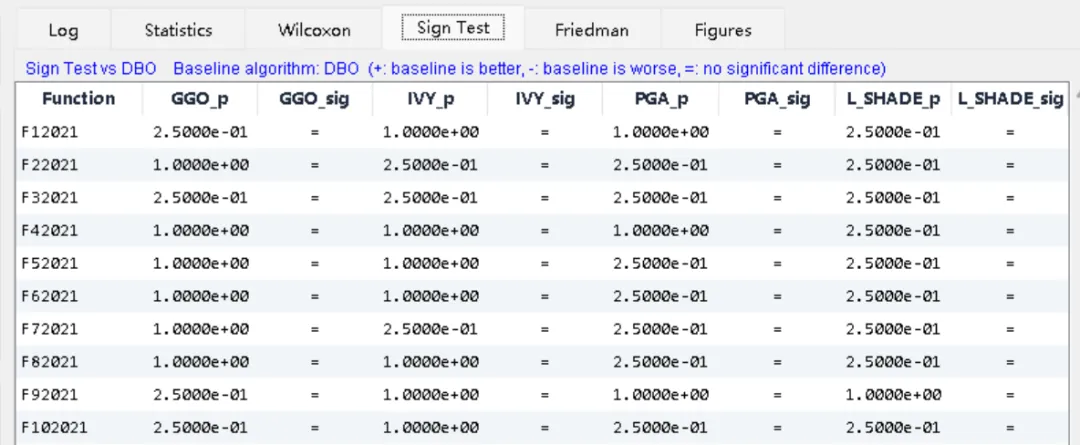Open the Statistics tab
The image size is (1080, 445).
click(x=178, y=30)
